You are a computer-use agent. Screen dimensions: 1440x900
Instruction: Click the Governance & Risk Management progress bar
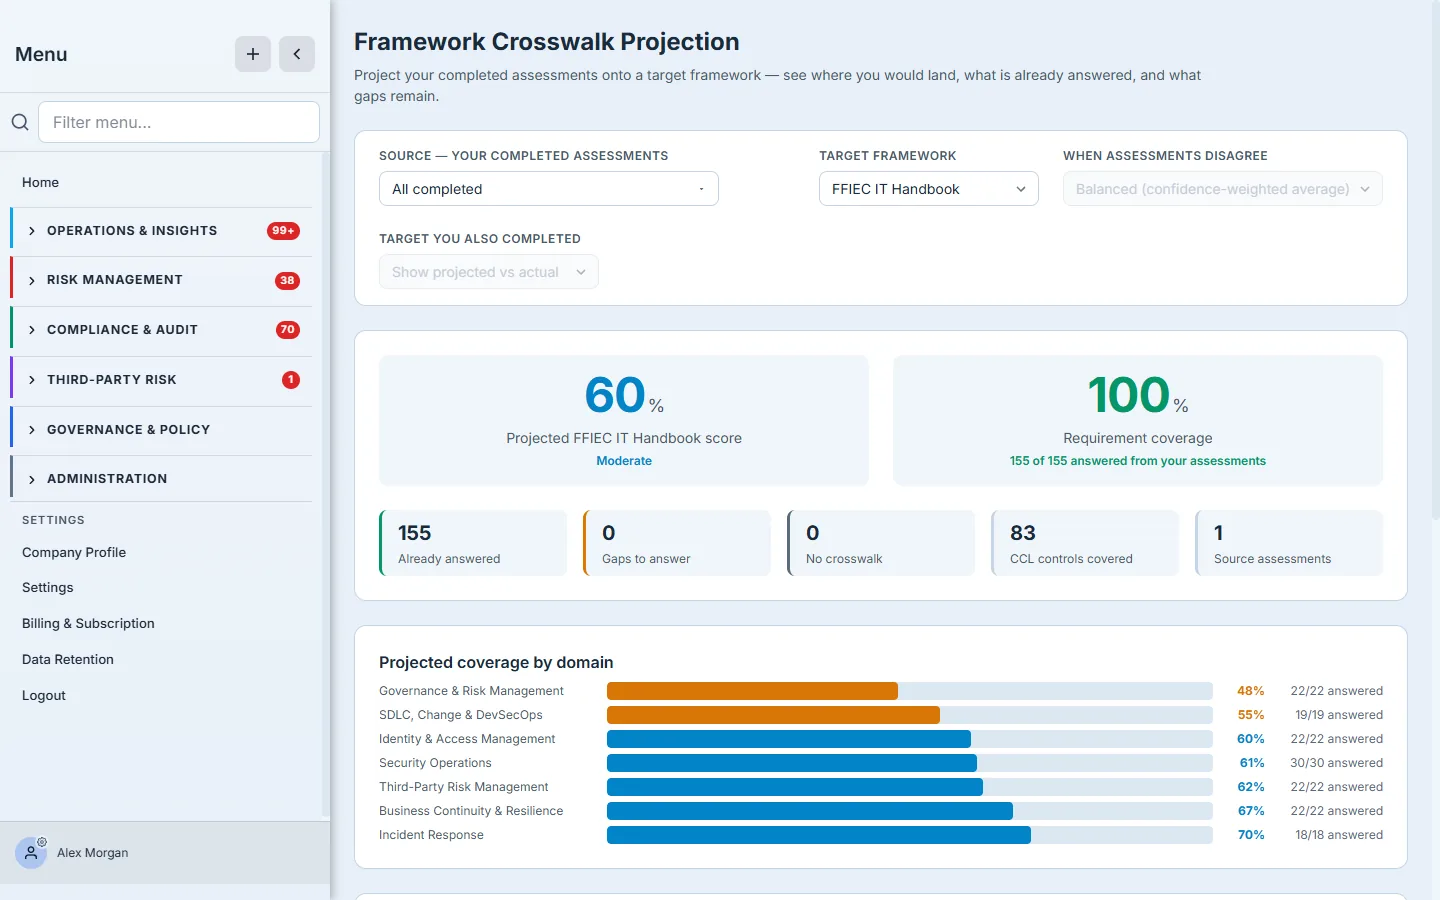910,691
